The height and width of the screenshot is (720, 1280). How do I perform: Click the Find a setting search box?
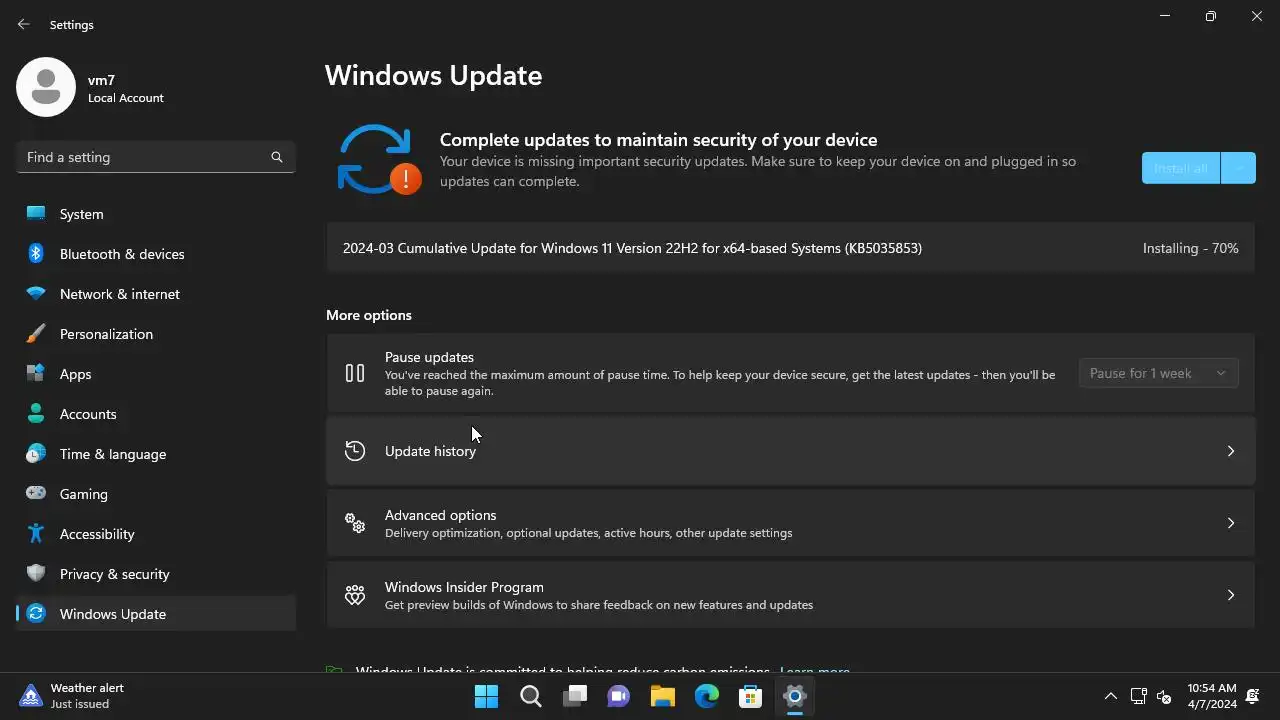156,157
